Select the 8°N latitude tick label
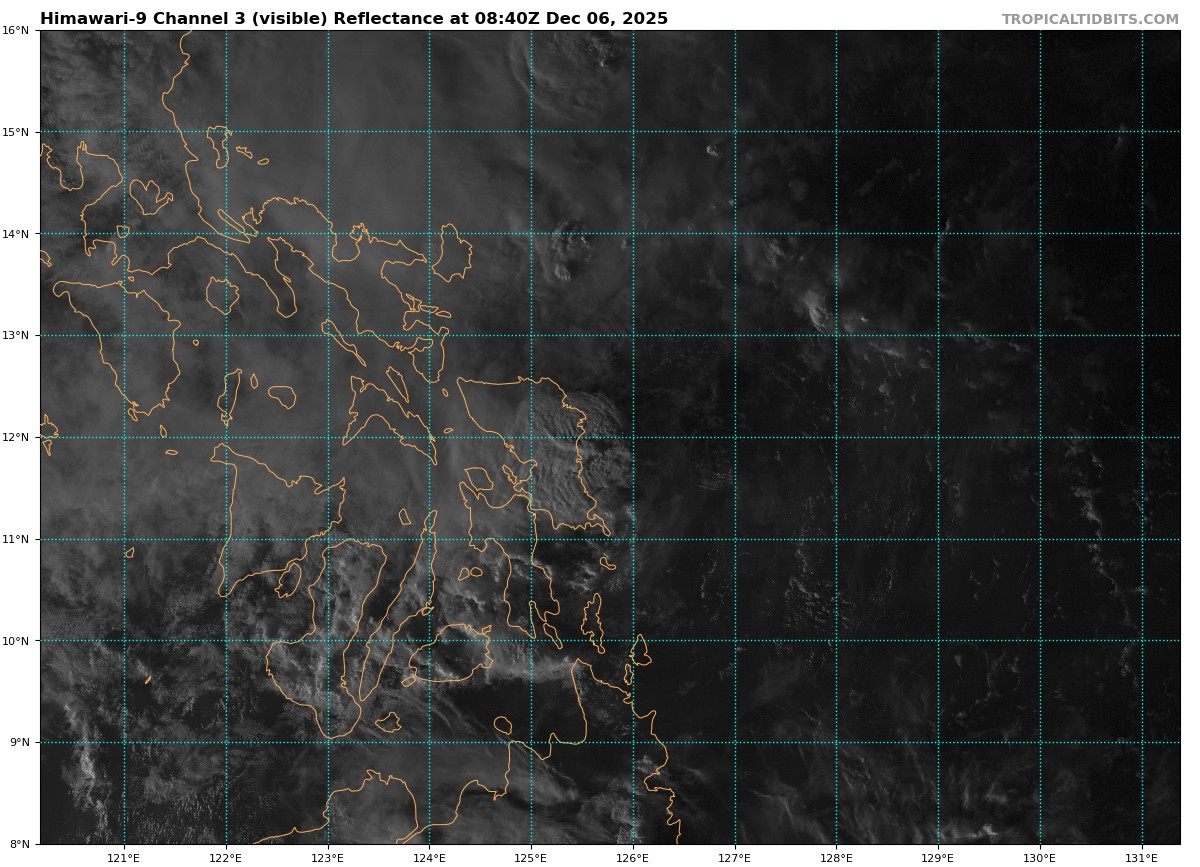Image resolution: width=1200 pixels, height=867 pixels. pos(15,844)
